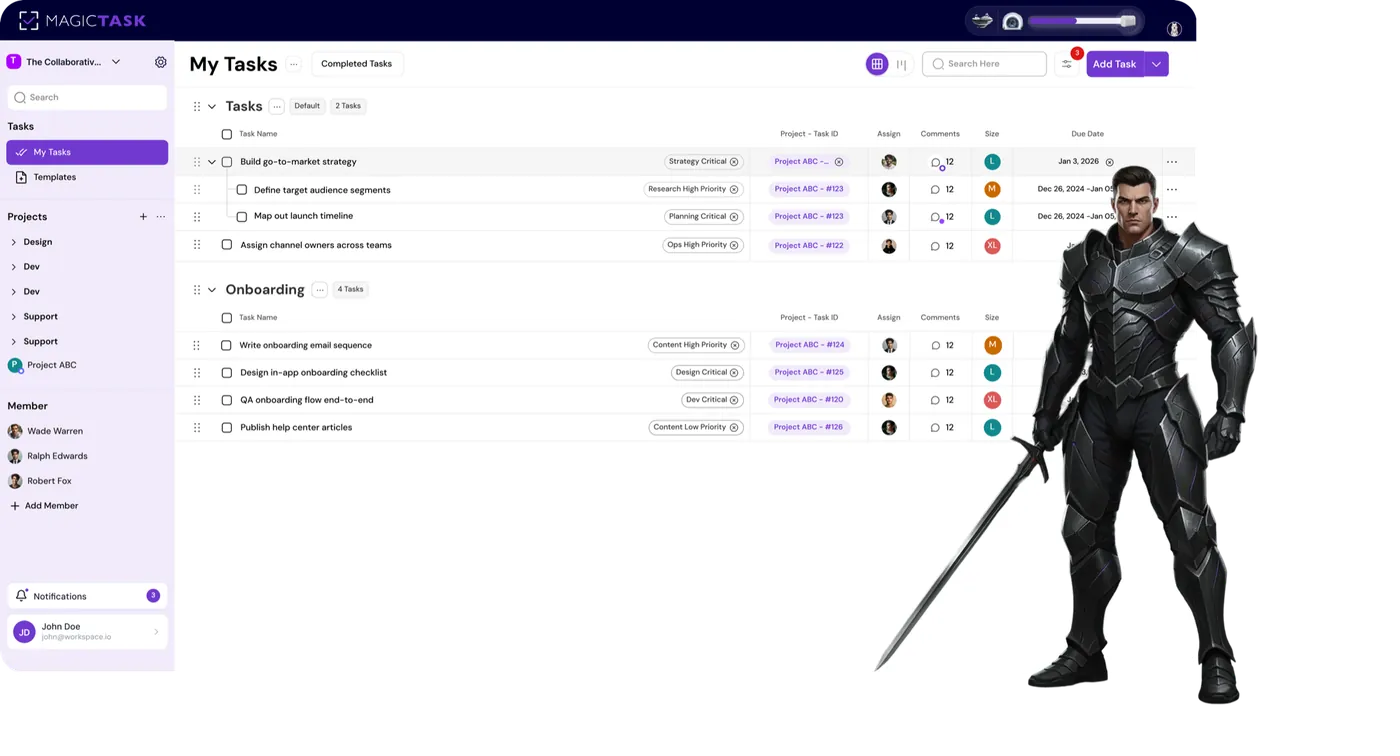The width and height of the screenshot is (1400, 756).
Task: Open the Add Task dropdown arrow
Action: tap(1157, 64)
